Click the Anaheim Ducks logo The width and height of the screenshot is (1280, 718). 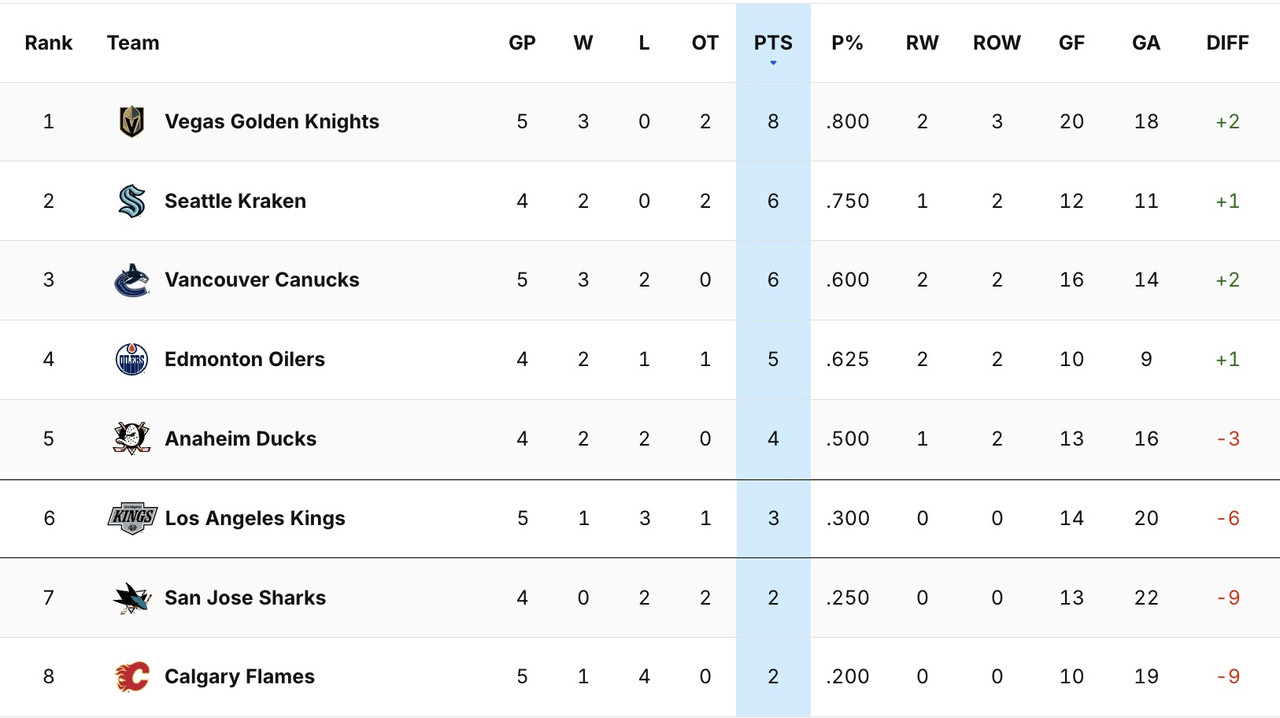pyautogui.click(x=131, y=438)
